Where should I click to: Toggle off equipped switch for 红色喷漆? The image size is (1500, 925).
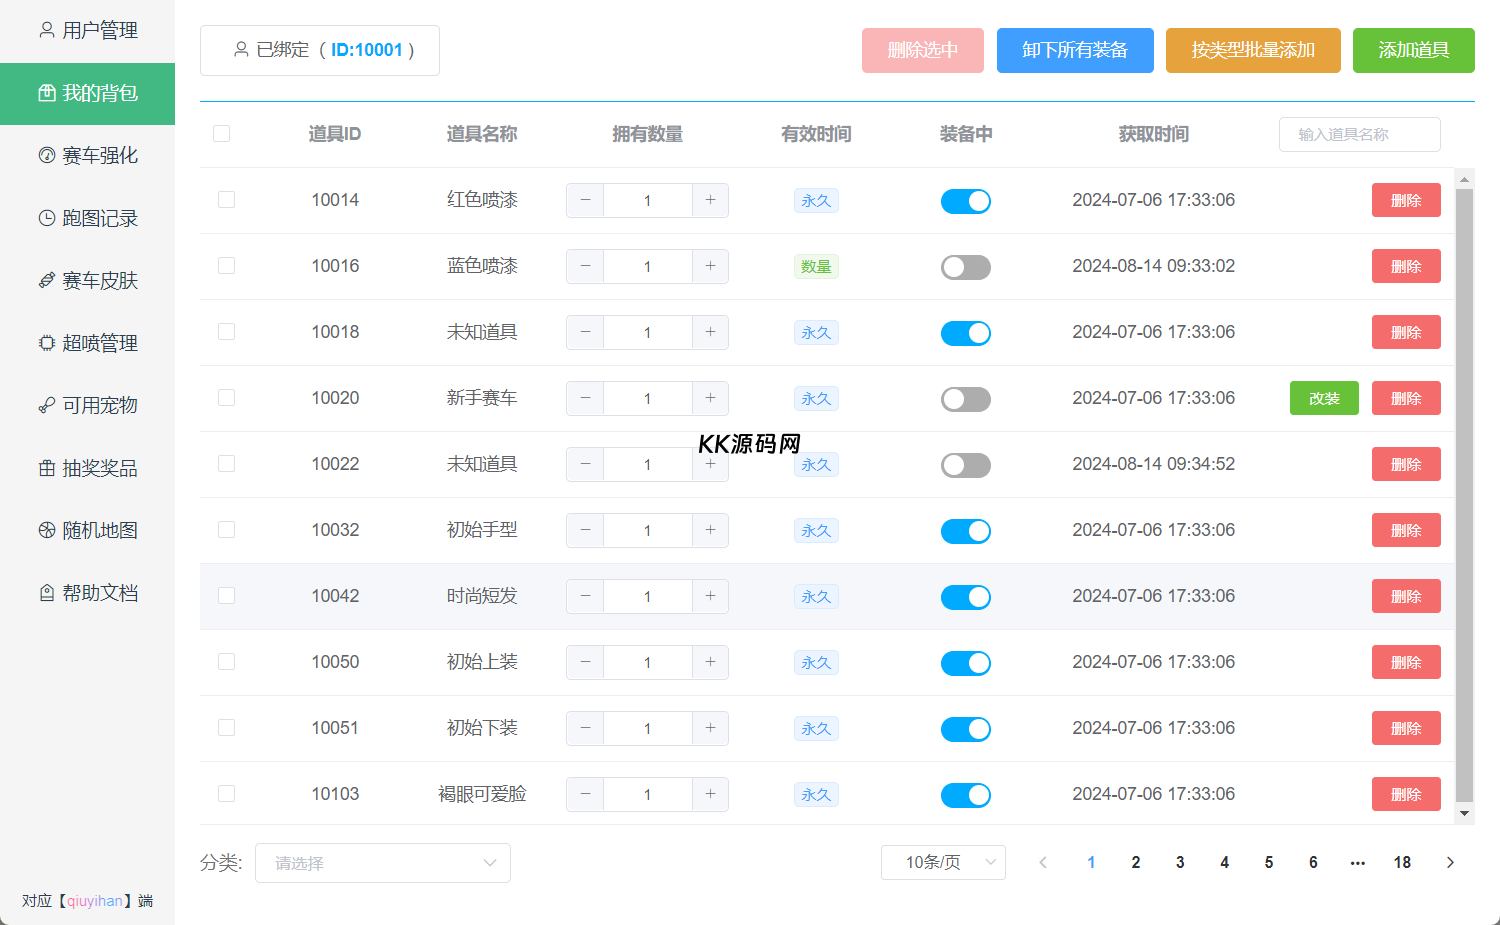coord(965,201)
